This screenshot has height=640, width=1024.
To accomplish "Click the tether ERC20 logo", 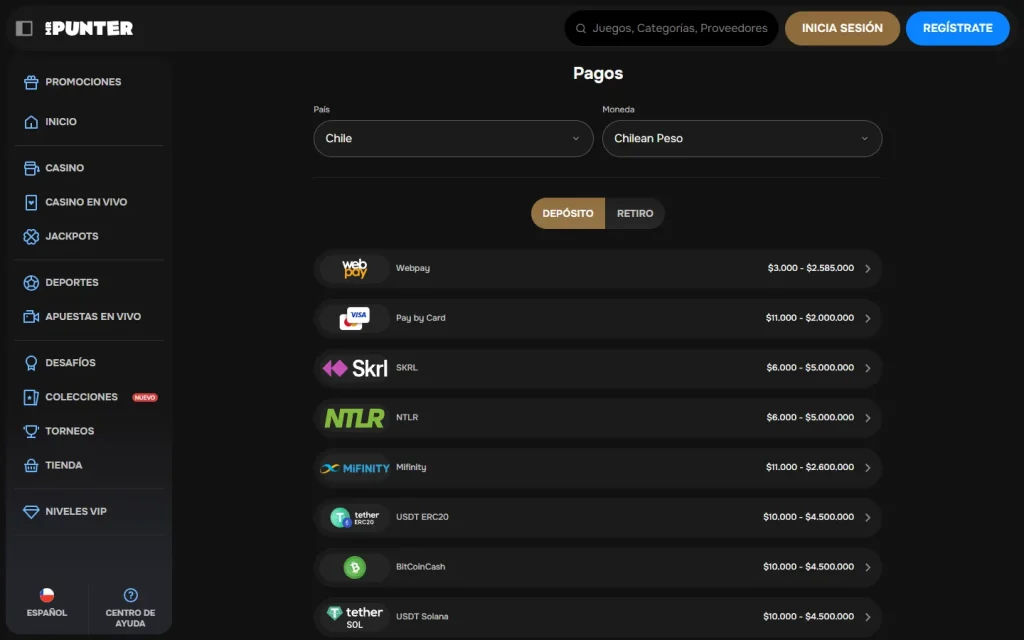I will (x=355, y=518).
